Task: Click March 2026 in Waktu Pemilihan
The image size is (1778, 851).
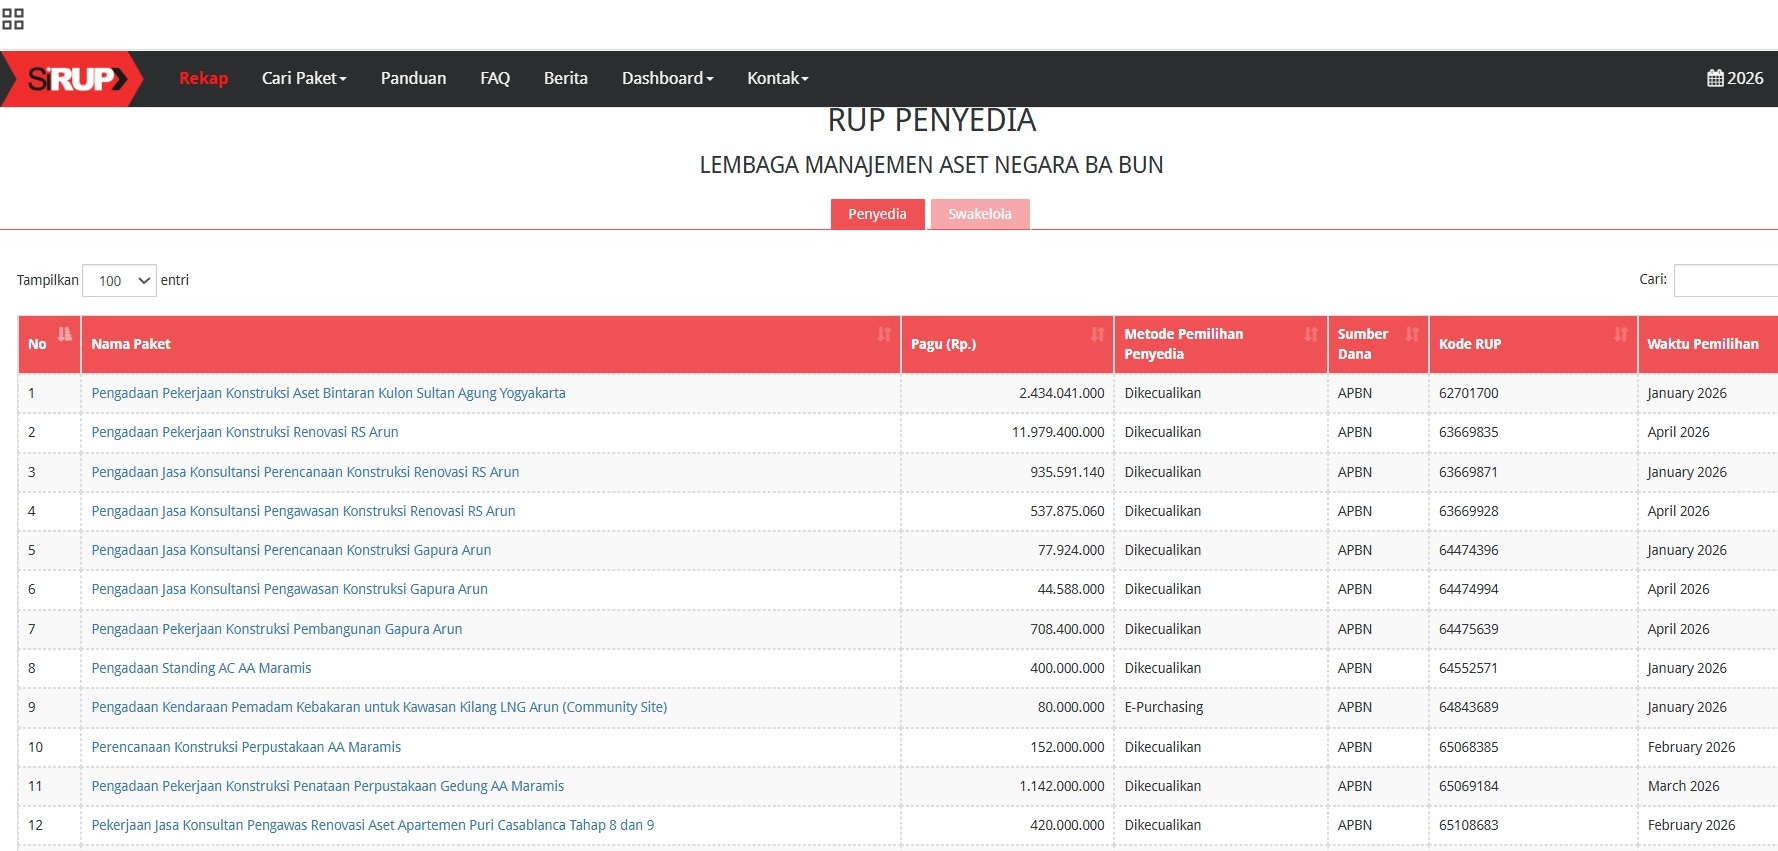Action: (x=1683, y=786)
